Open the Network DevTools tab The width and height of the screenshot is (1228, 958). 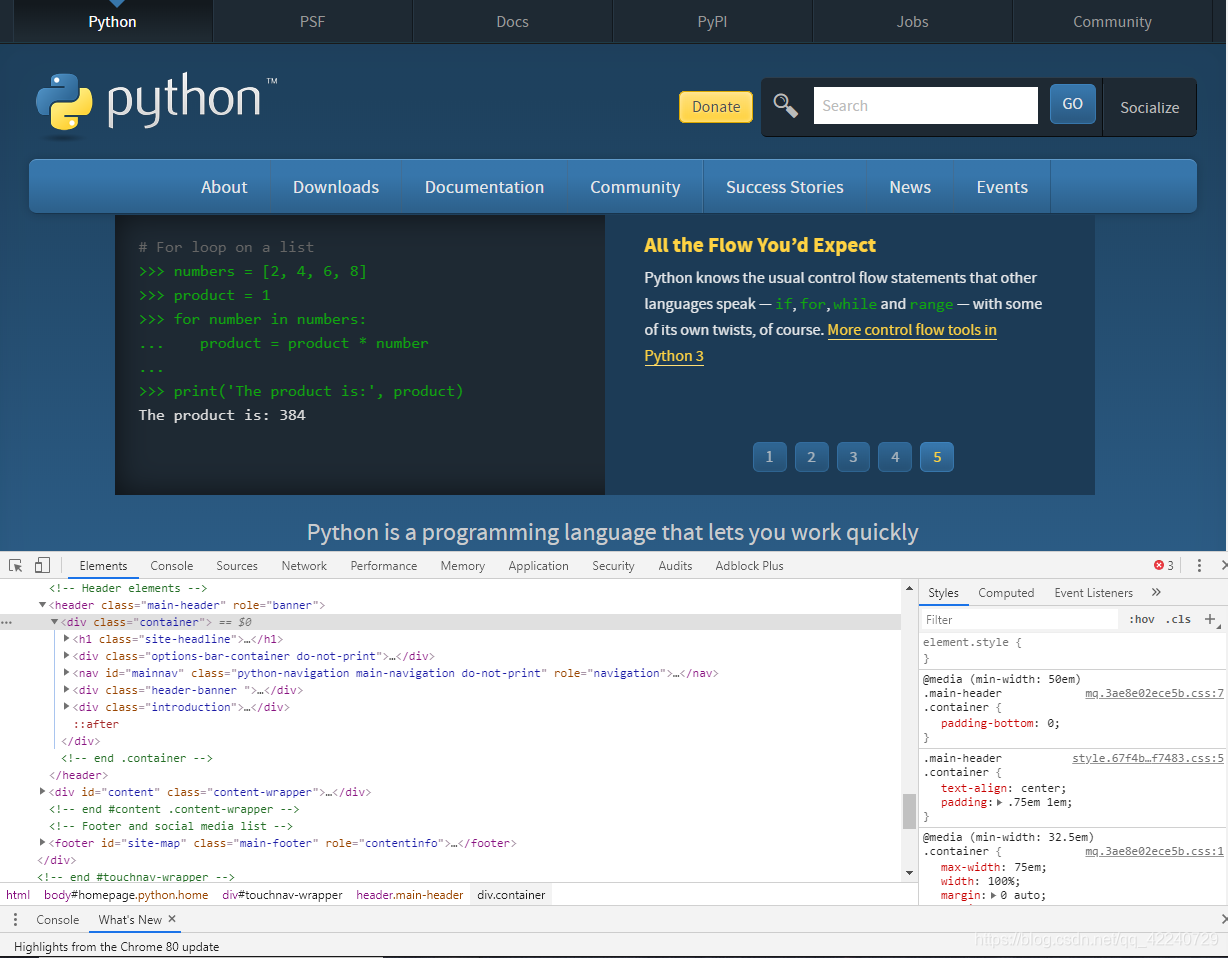pyautogui.click(x=304, y=565)
